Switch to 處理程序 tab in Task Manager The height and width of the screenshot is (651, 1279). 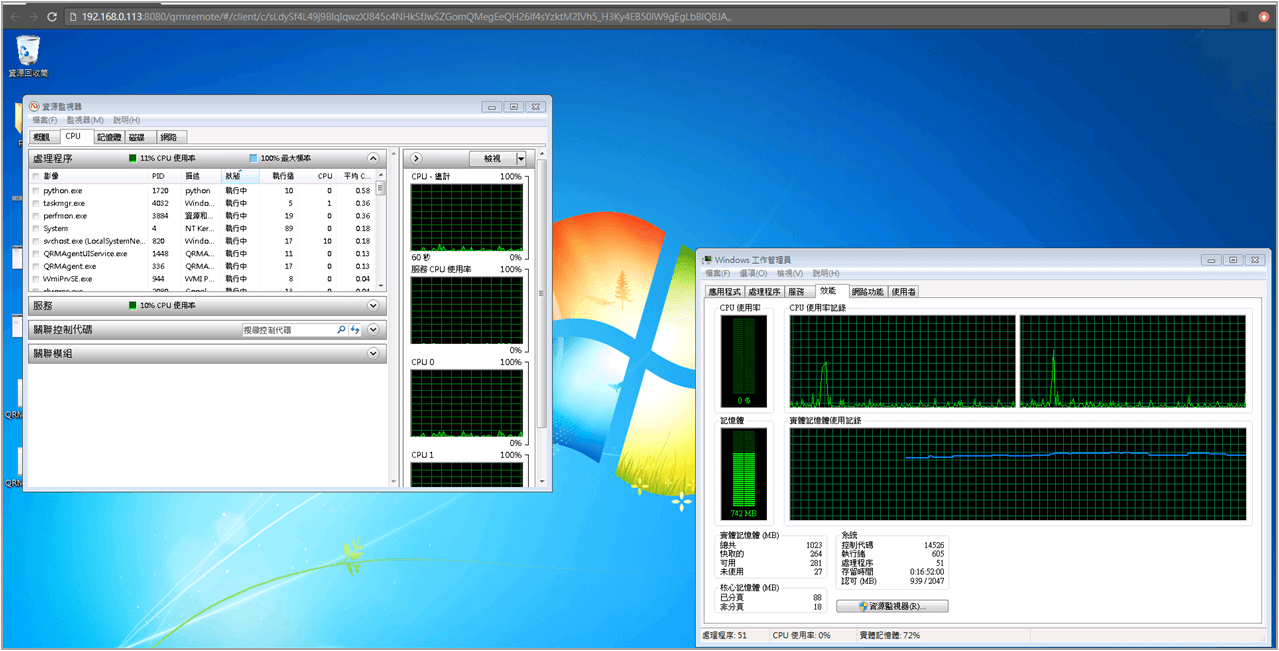coord(764,292)
